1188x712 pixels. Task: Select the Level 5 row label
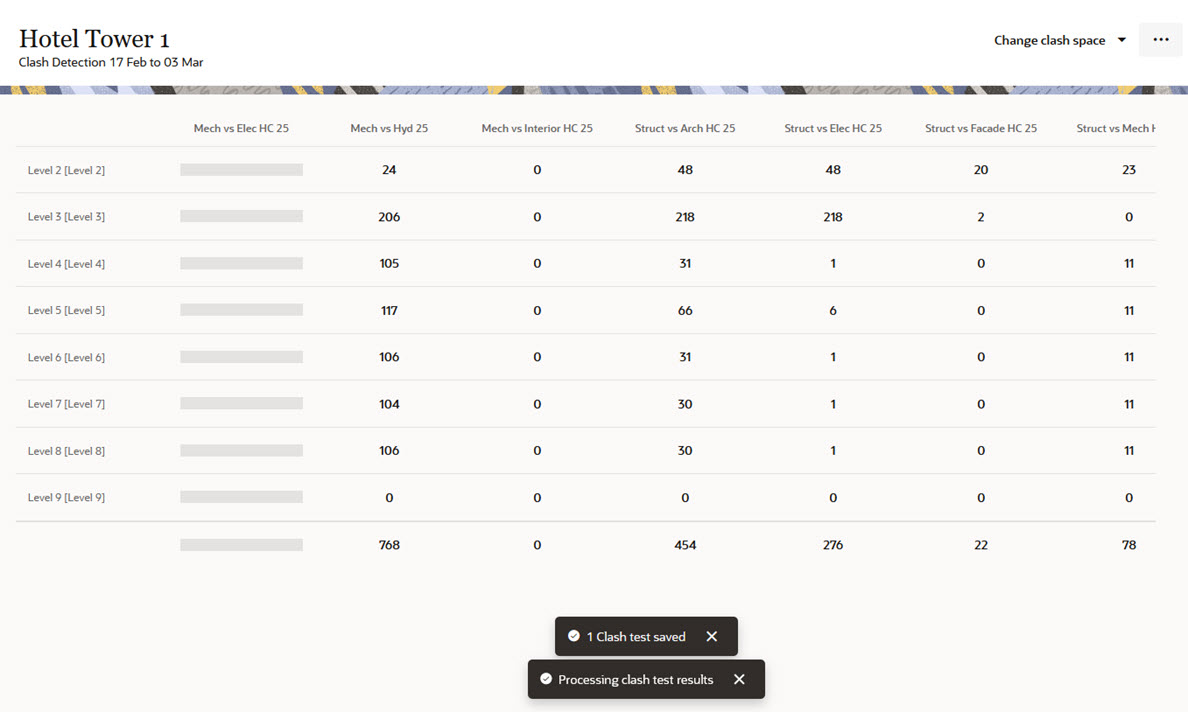pyautogui.click(x=66, y=311)
